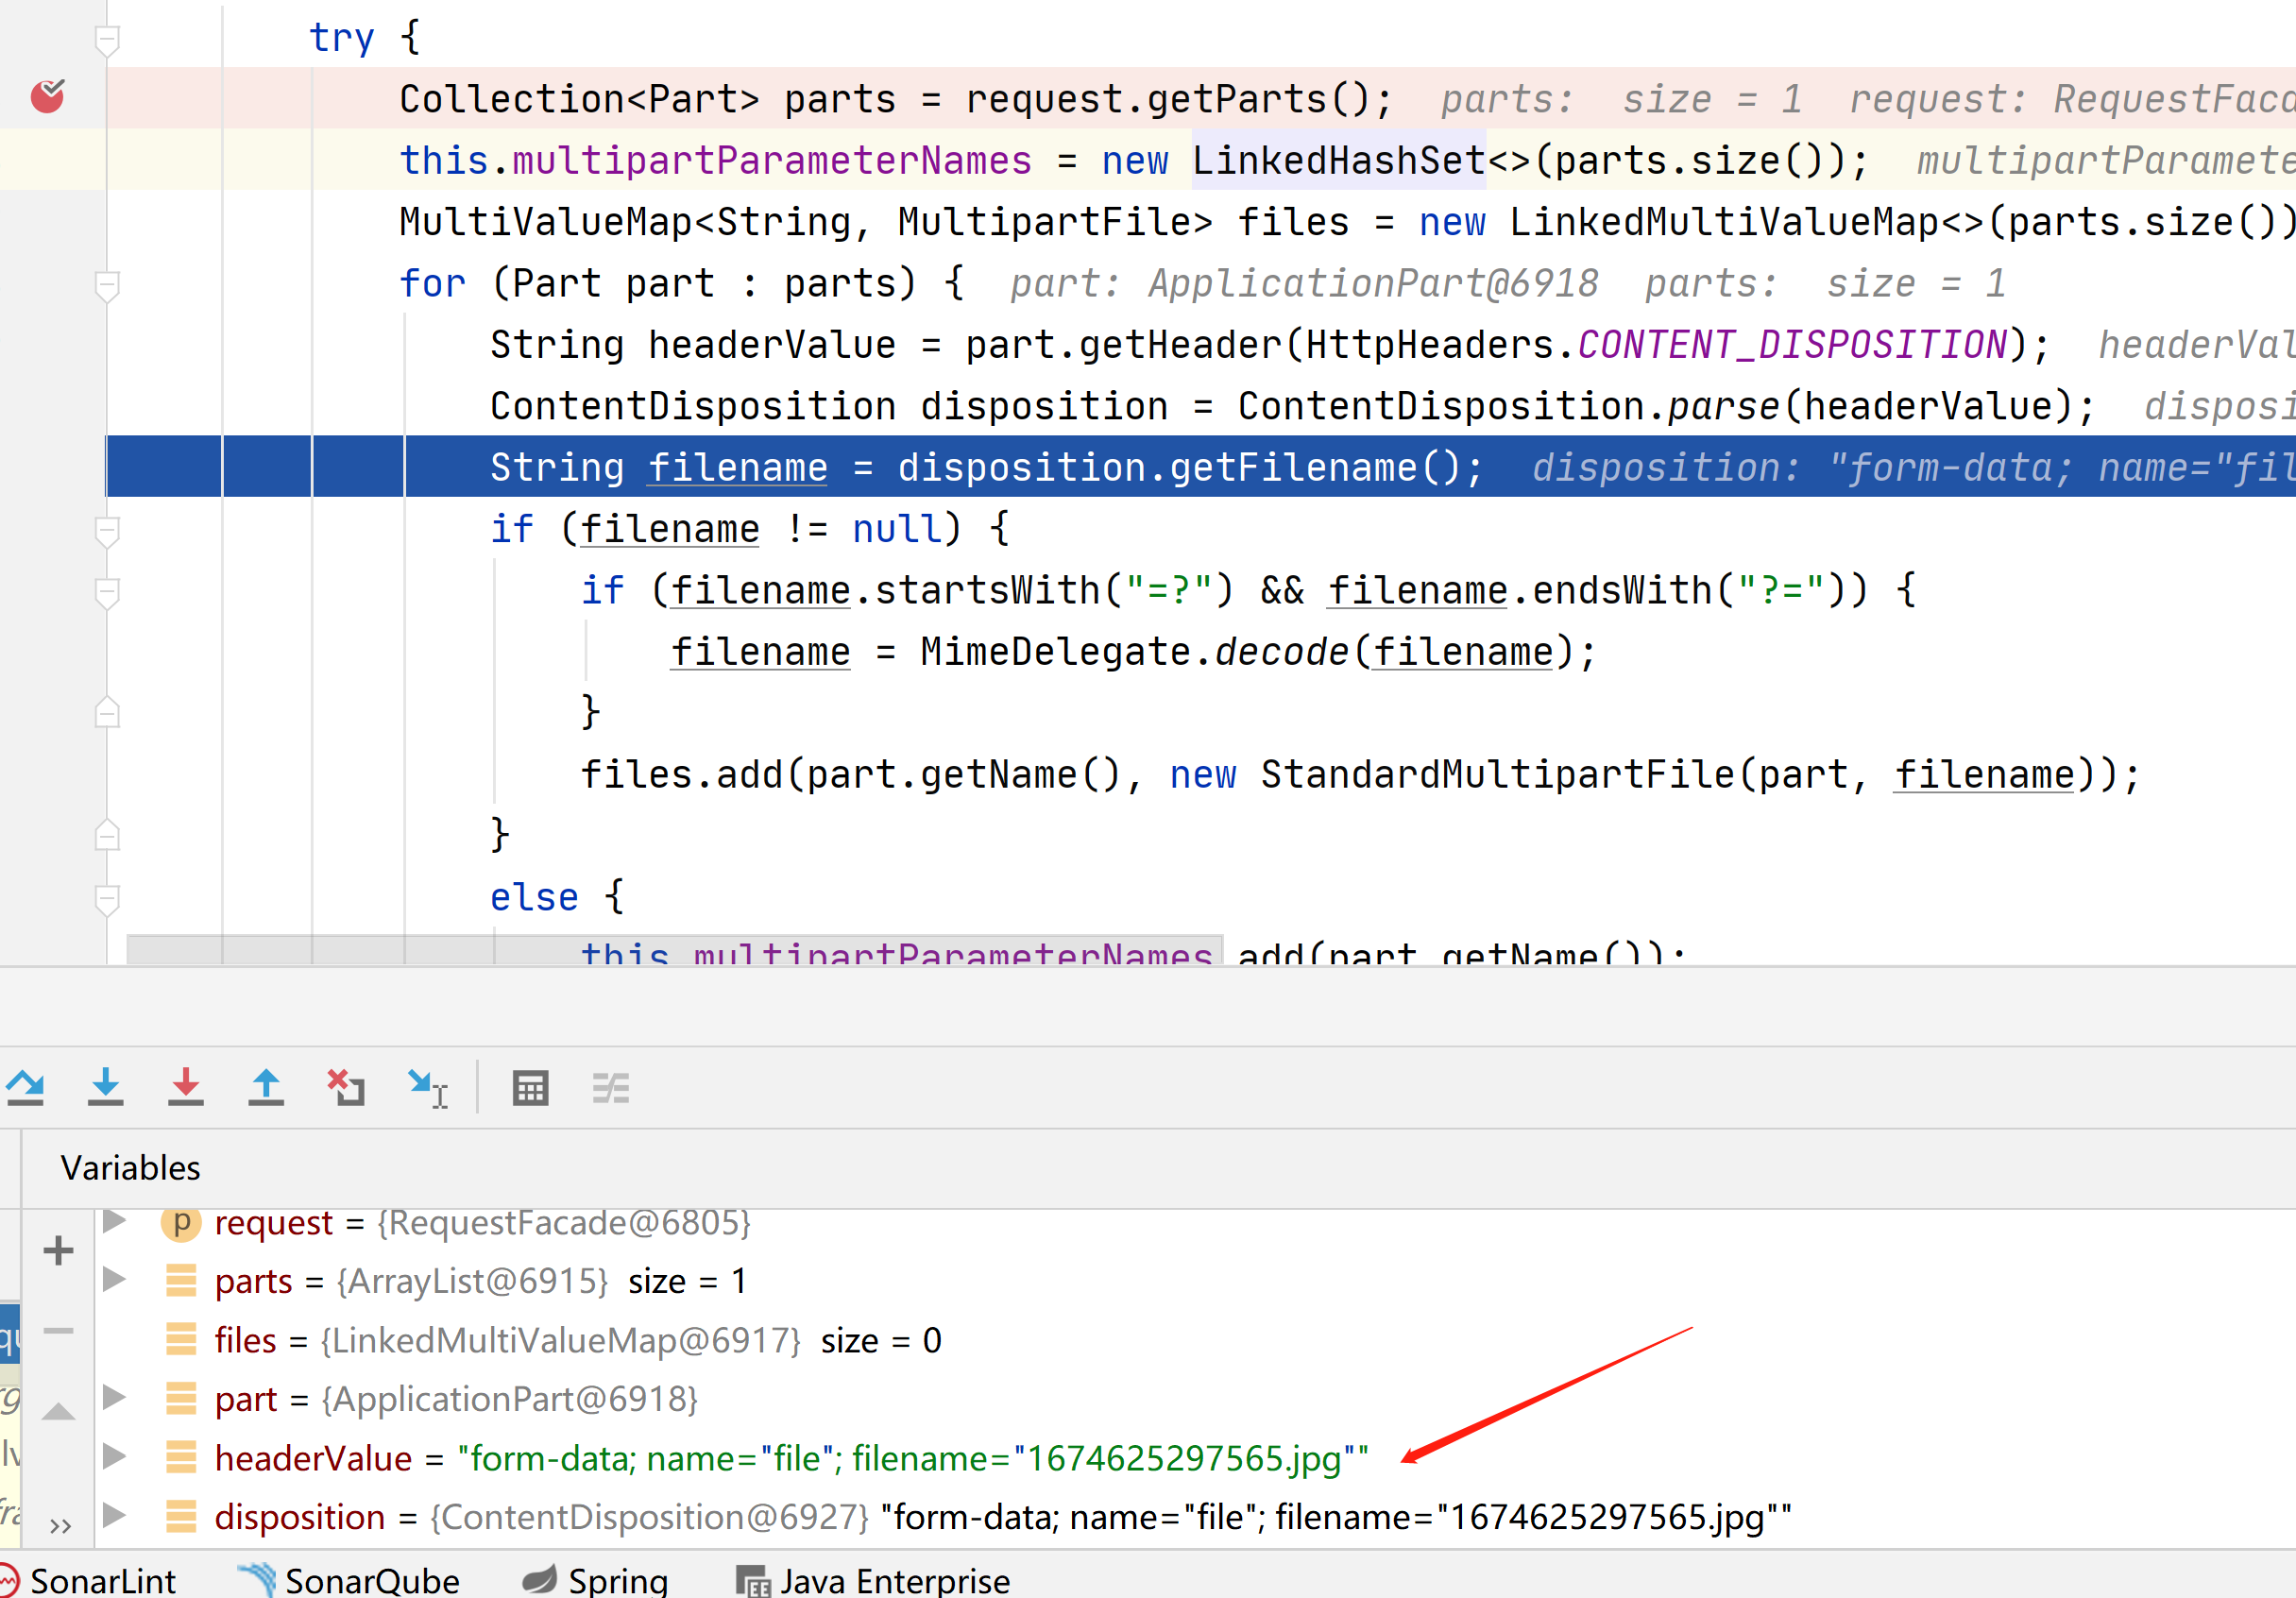Click the Drop Frame icon

(x=345, y=1087)
